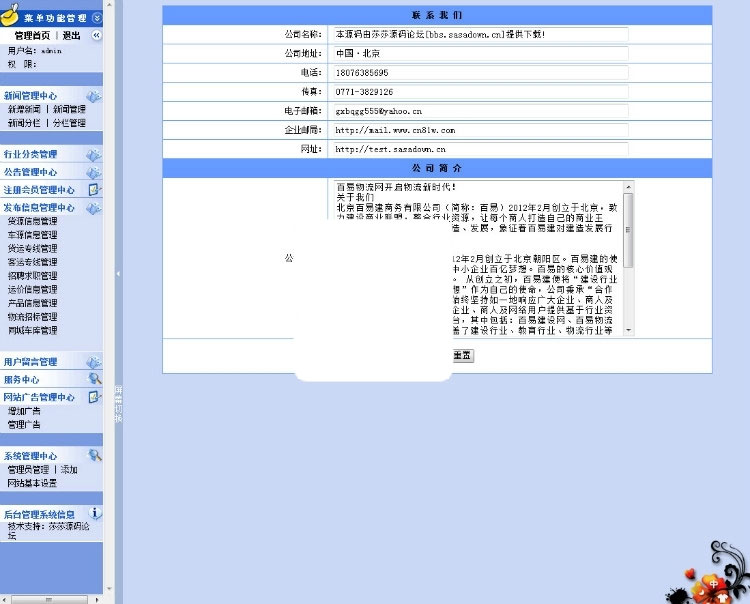Click the info icon beside 后台管理系统信息

pyautogui.click(x=96, y=514)
